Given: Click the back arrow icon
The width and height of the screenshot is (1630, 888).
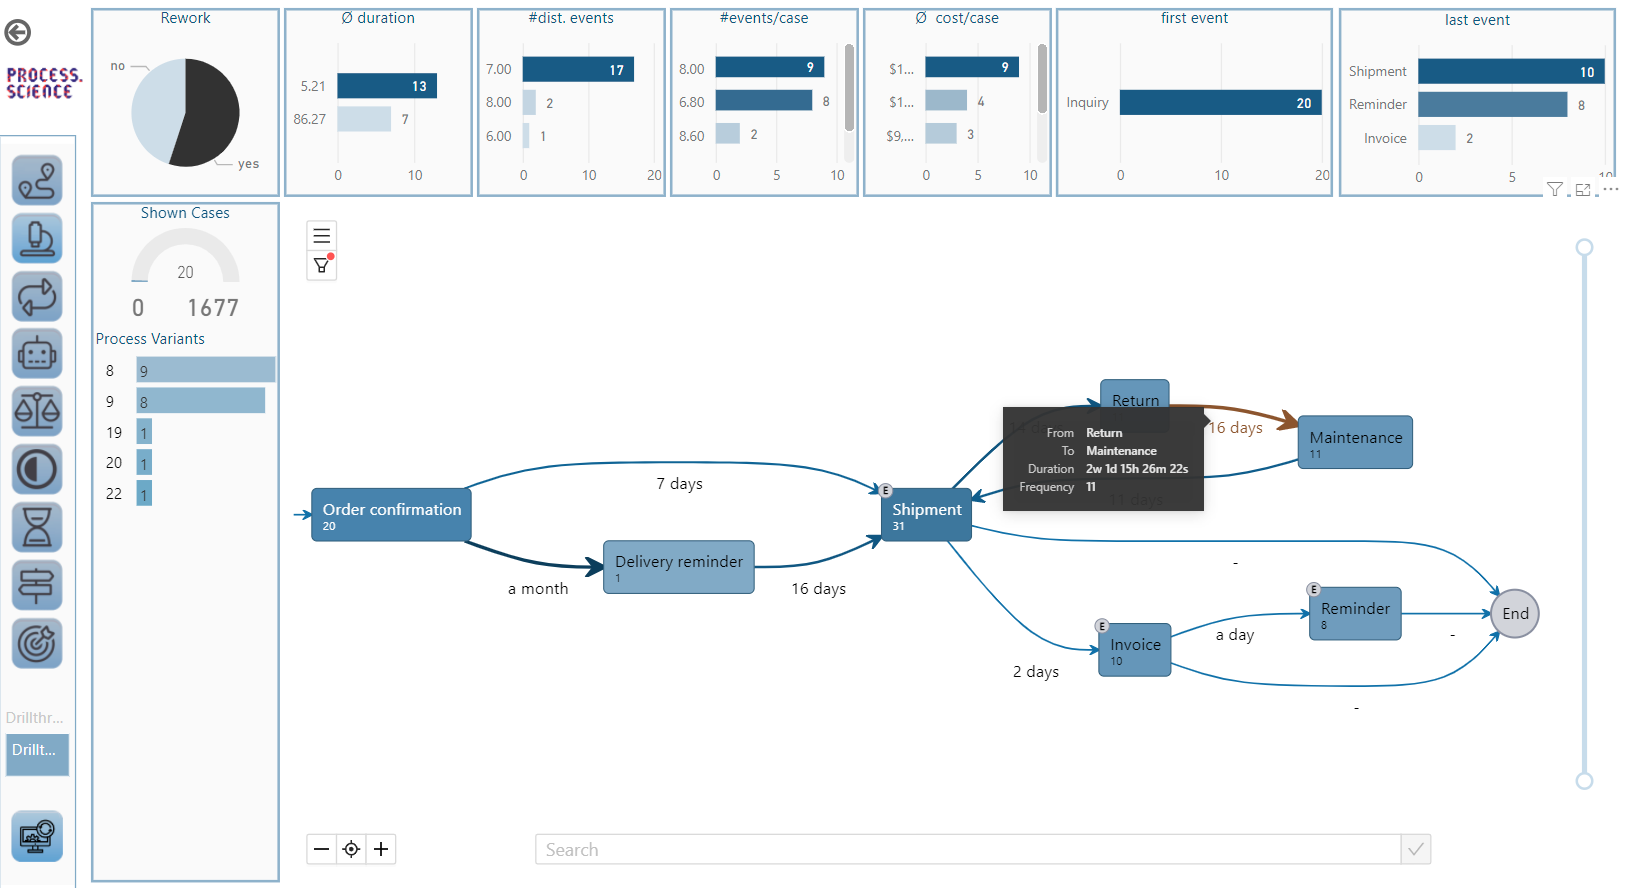Looking at the screenshot, I should click(17, 33).
